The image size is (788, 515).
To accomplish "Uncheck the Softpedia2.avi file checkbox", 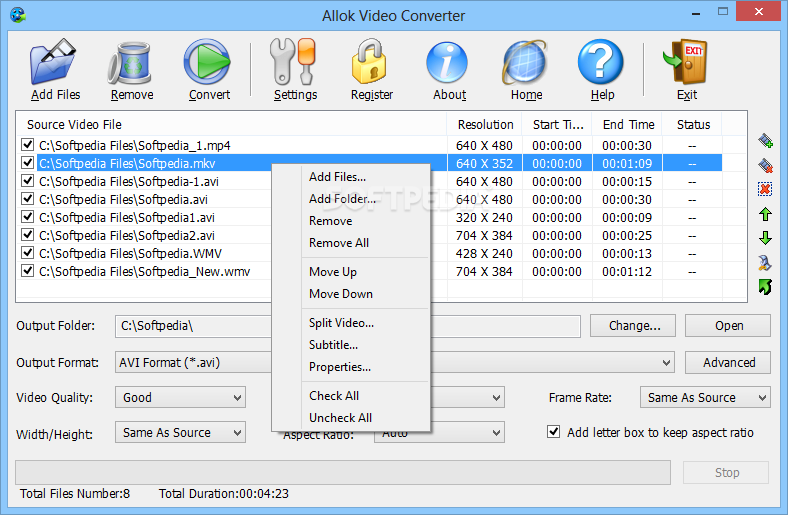I will (27, 235).
